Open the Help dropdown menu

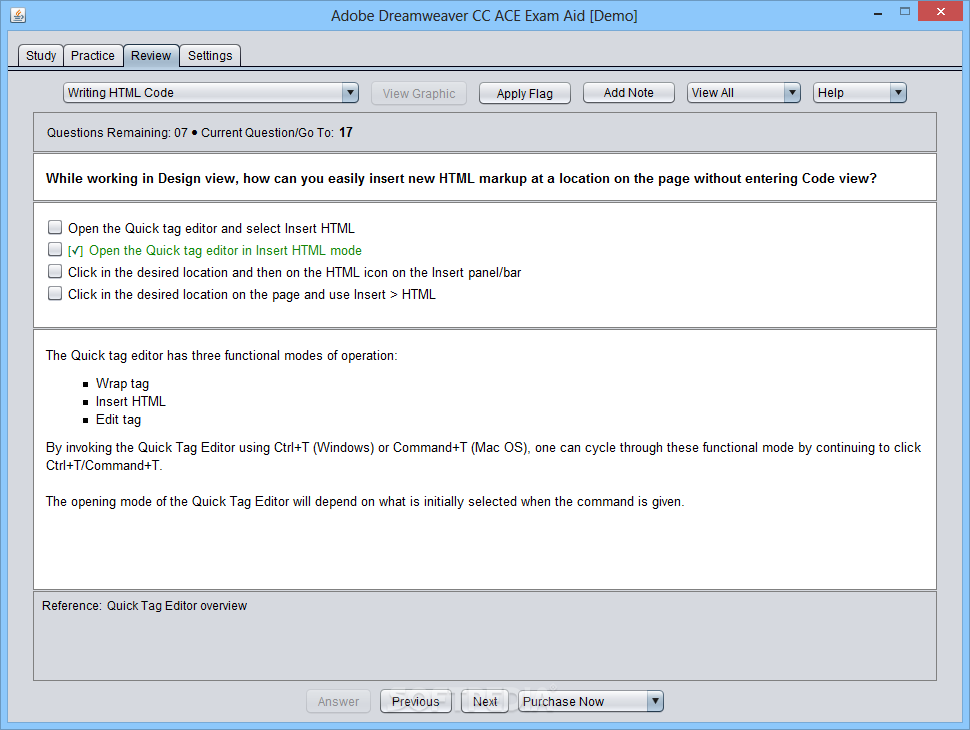click(x=859, y=93)
